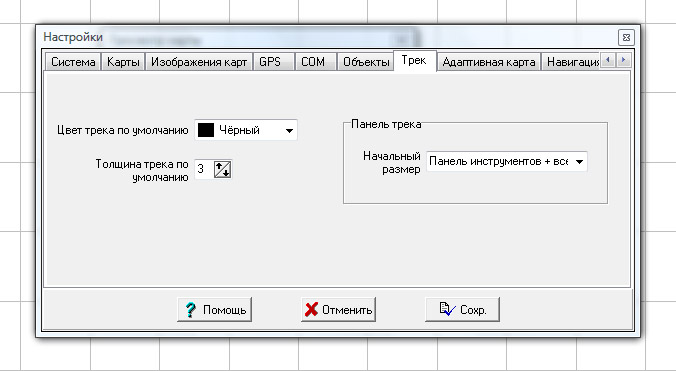Screen dimensions: 676x371
Task: Click the track thickness value field
Action: (203, 169)
